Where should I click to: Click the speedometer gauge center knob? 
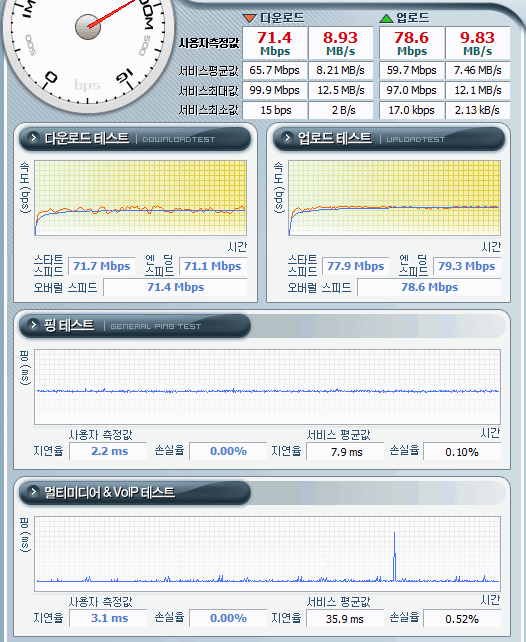(x=88, y=27)
